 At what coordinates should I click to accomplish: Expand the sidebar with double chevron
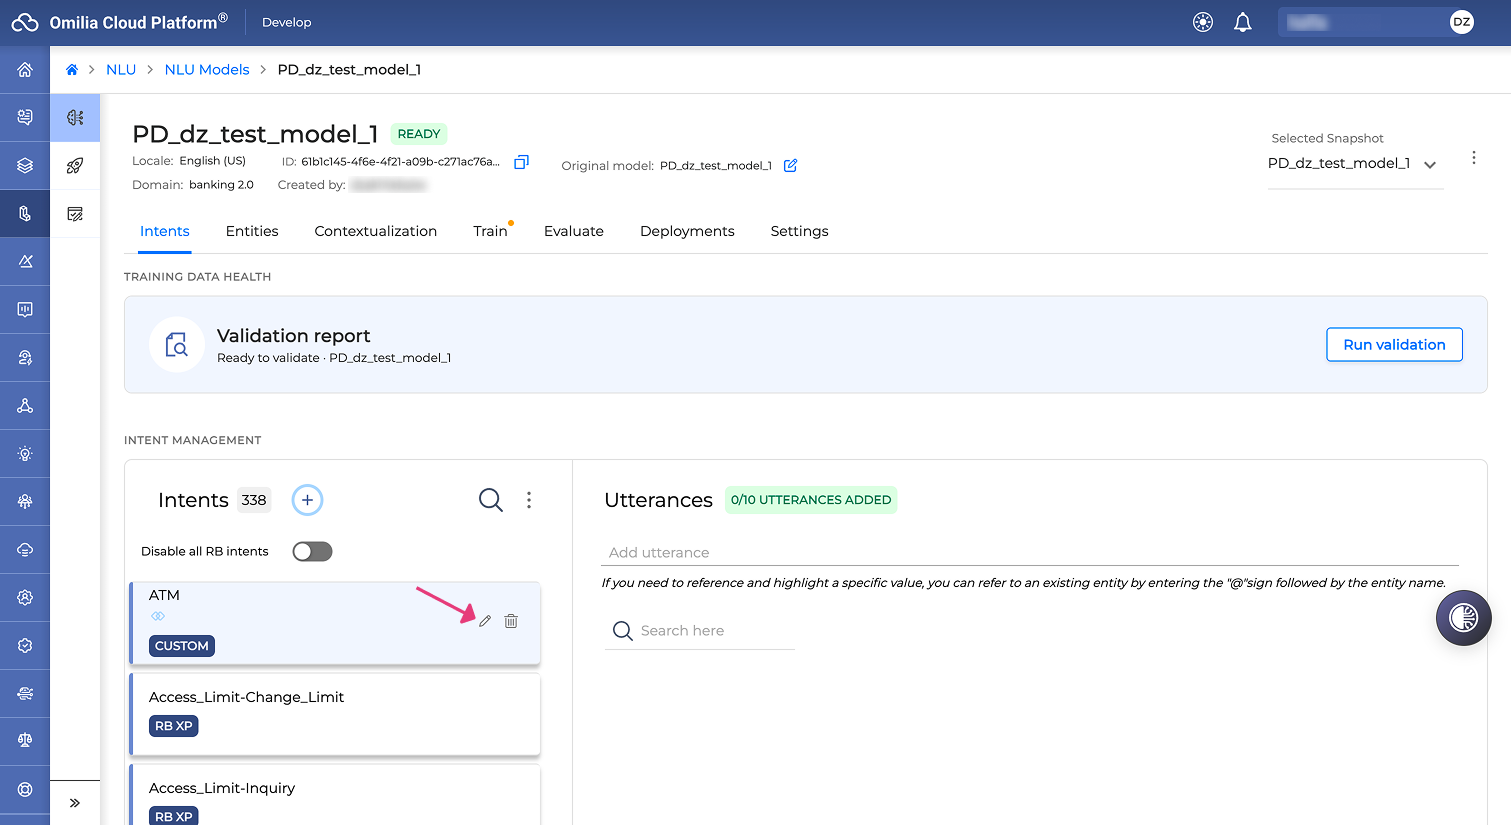(75, 803)
